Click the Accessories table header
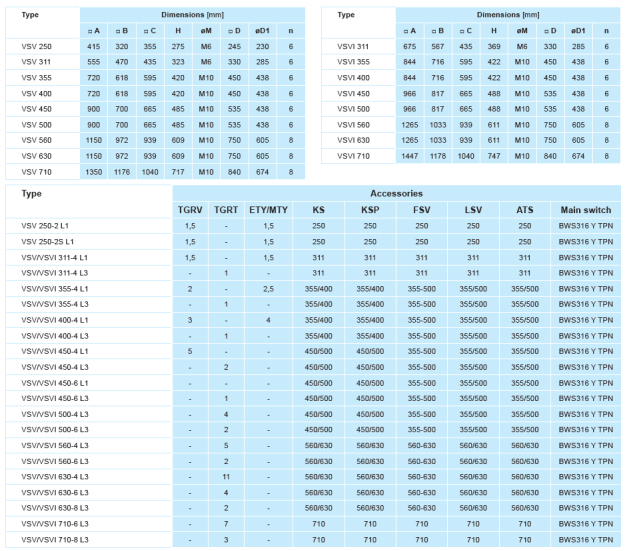This screenshot has height=551, width=625. pos(396,194)
